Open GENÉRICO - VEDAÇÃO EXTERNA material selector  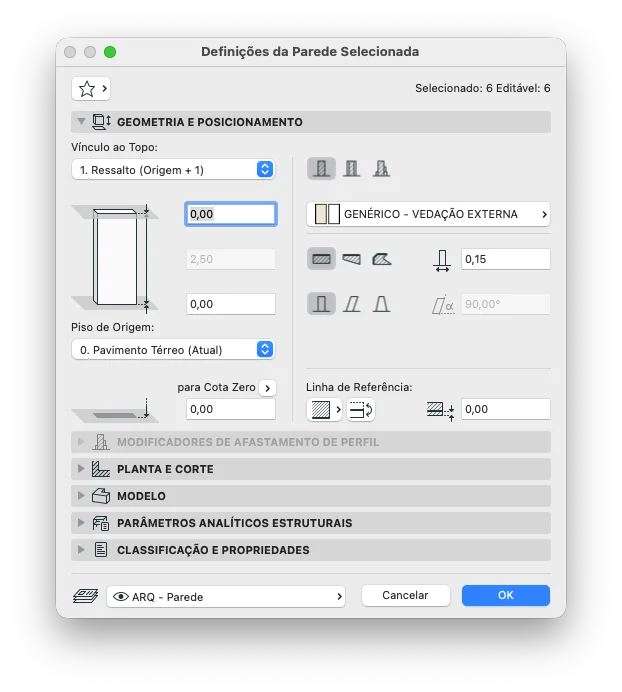click(428, 214)
